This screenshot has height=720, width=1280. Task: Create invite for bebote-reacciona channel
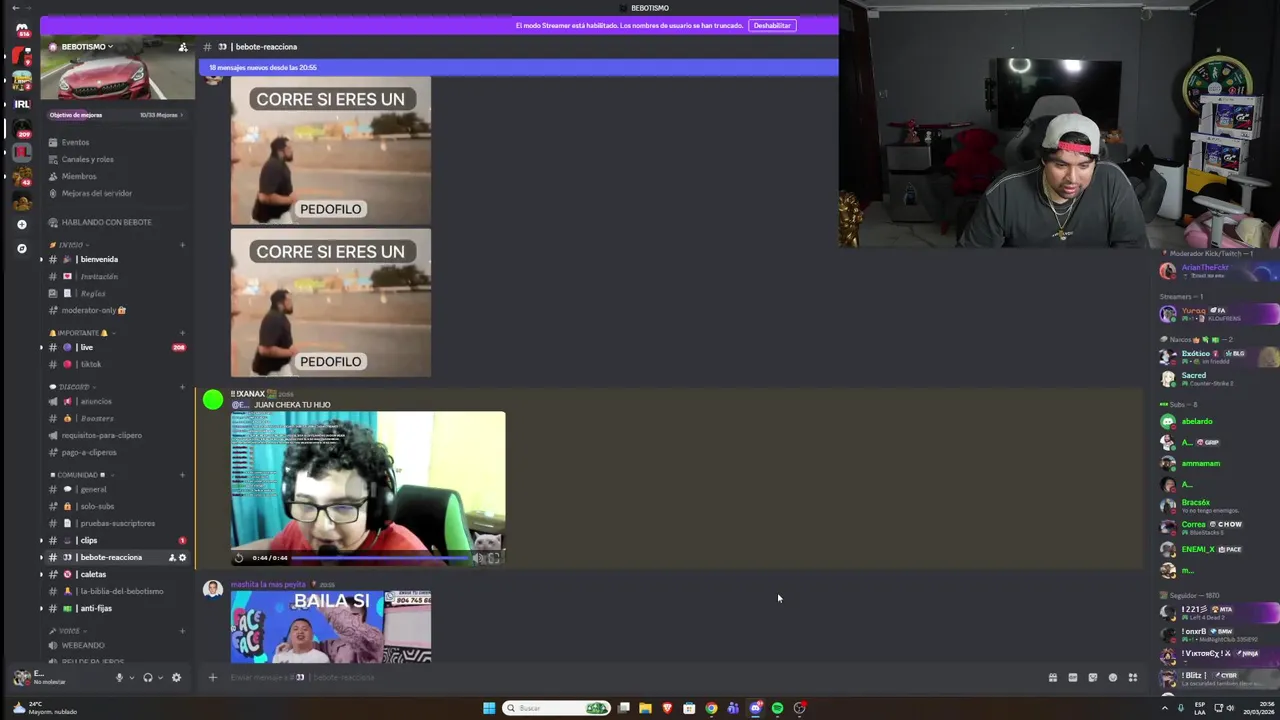pos(172,557)
